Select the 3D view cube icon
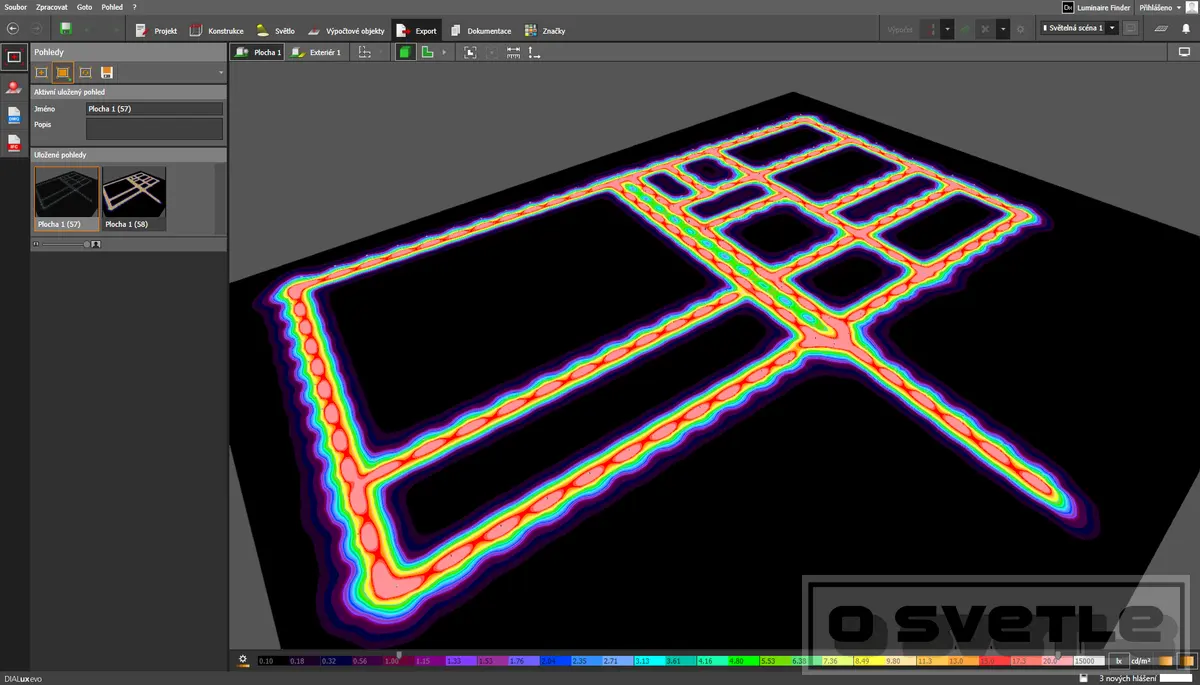 click(x=405, y=52)
